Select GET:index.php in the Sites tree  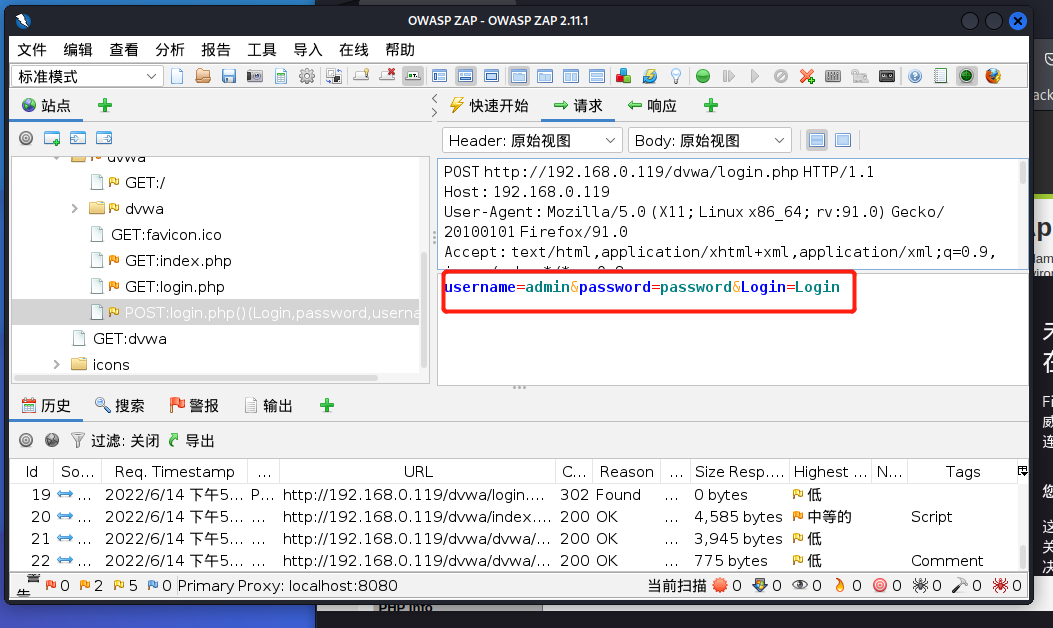pos(178,261)
